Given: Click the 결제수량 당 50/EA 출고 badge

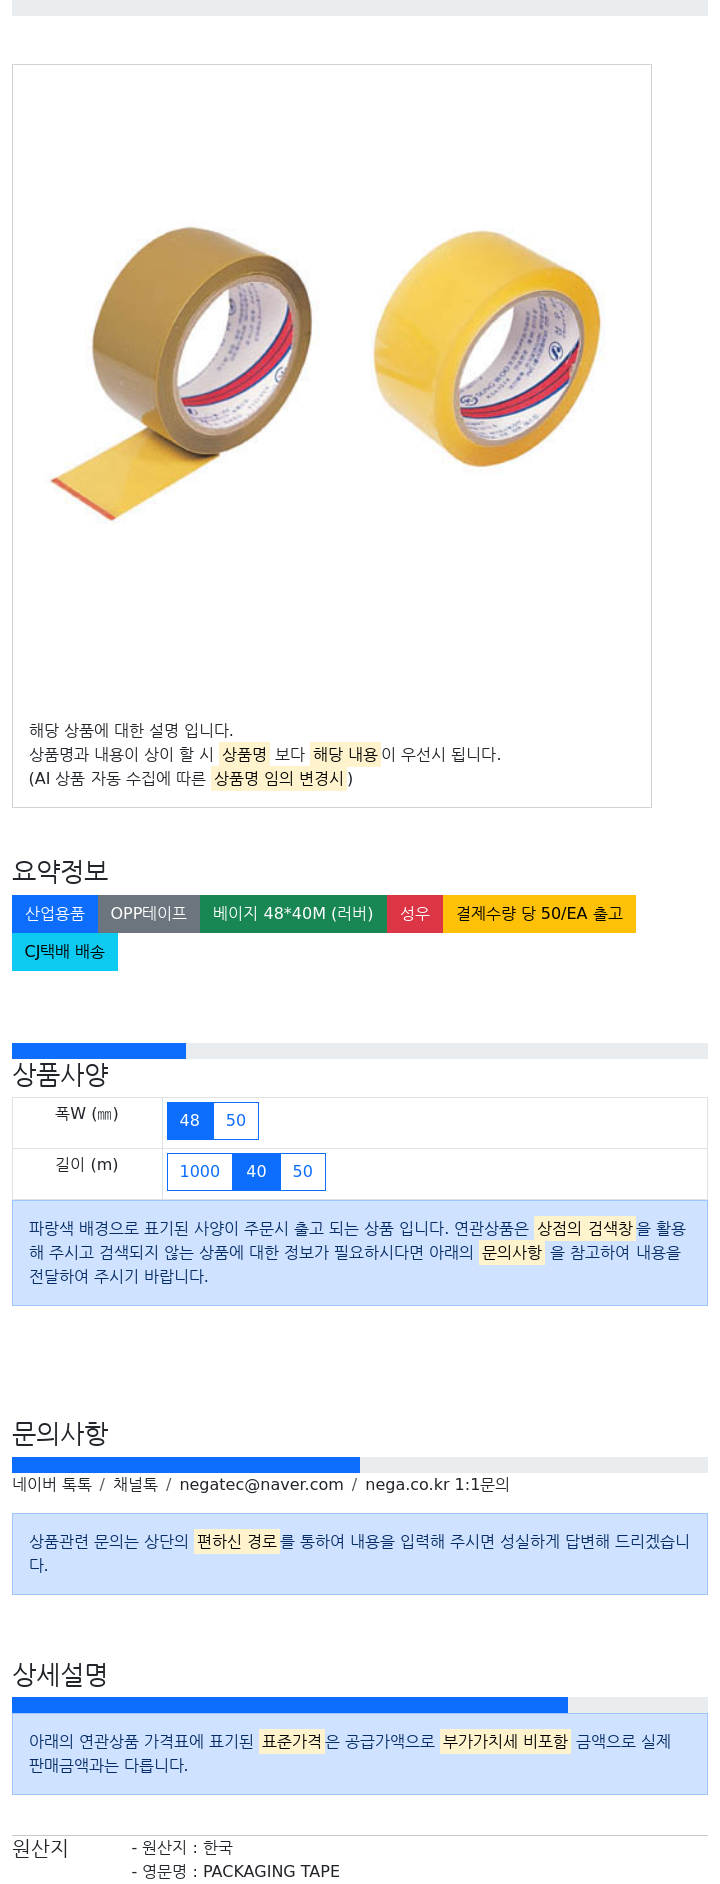Looking at the screenshot, I should (x=539, y=914).
